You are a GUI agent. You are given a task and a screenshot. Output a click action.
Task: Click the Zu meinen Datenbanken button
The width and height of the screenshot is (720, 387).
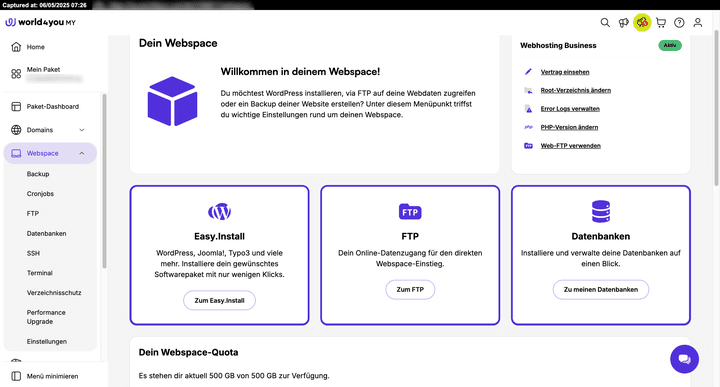point(601,290)
